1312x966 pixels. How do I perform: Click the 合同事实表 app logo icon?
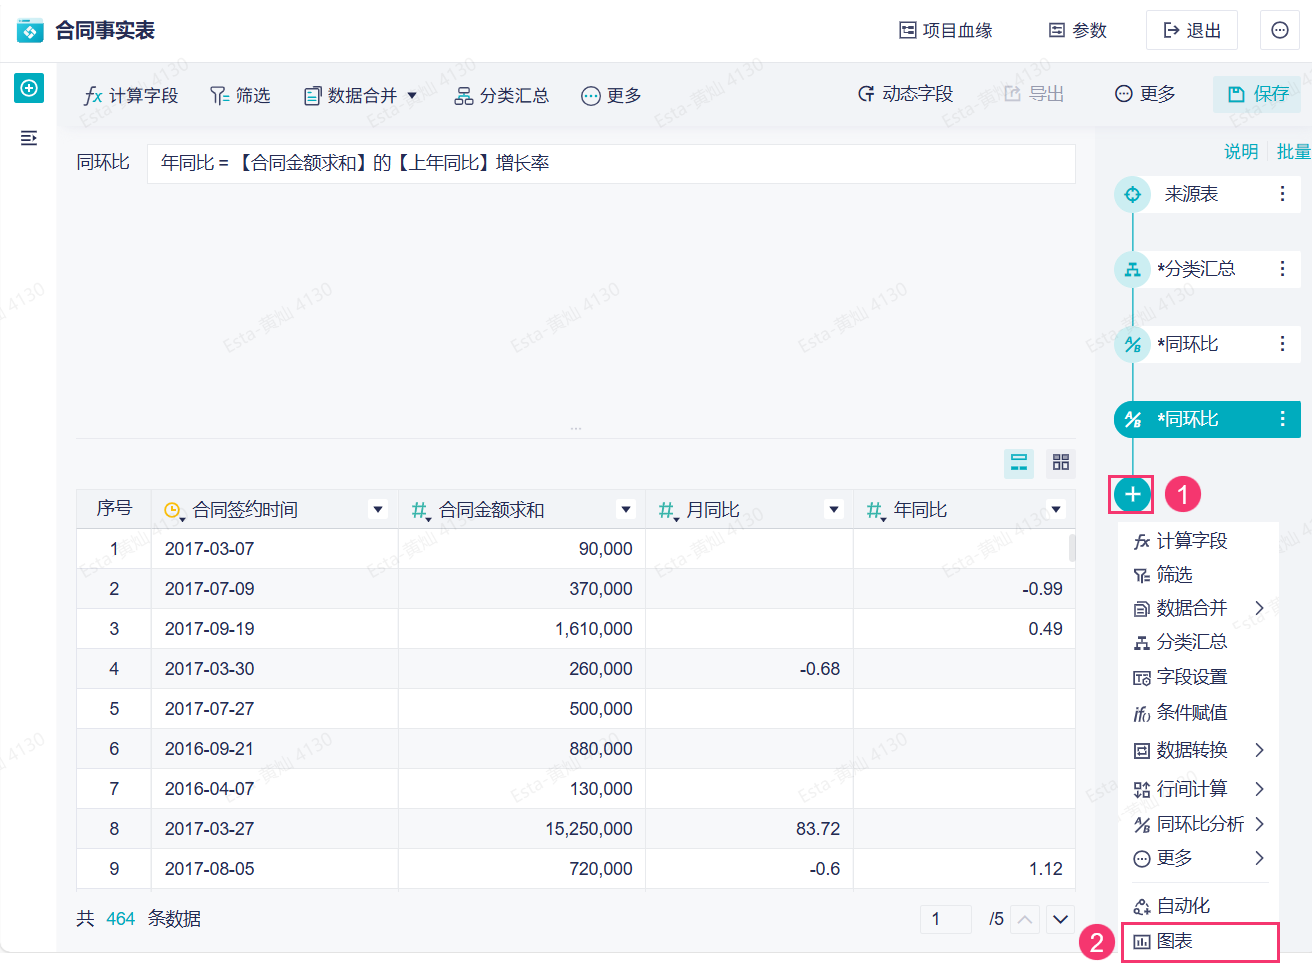30,31
